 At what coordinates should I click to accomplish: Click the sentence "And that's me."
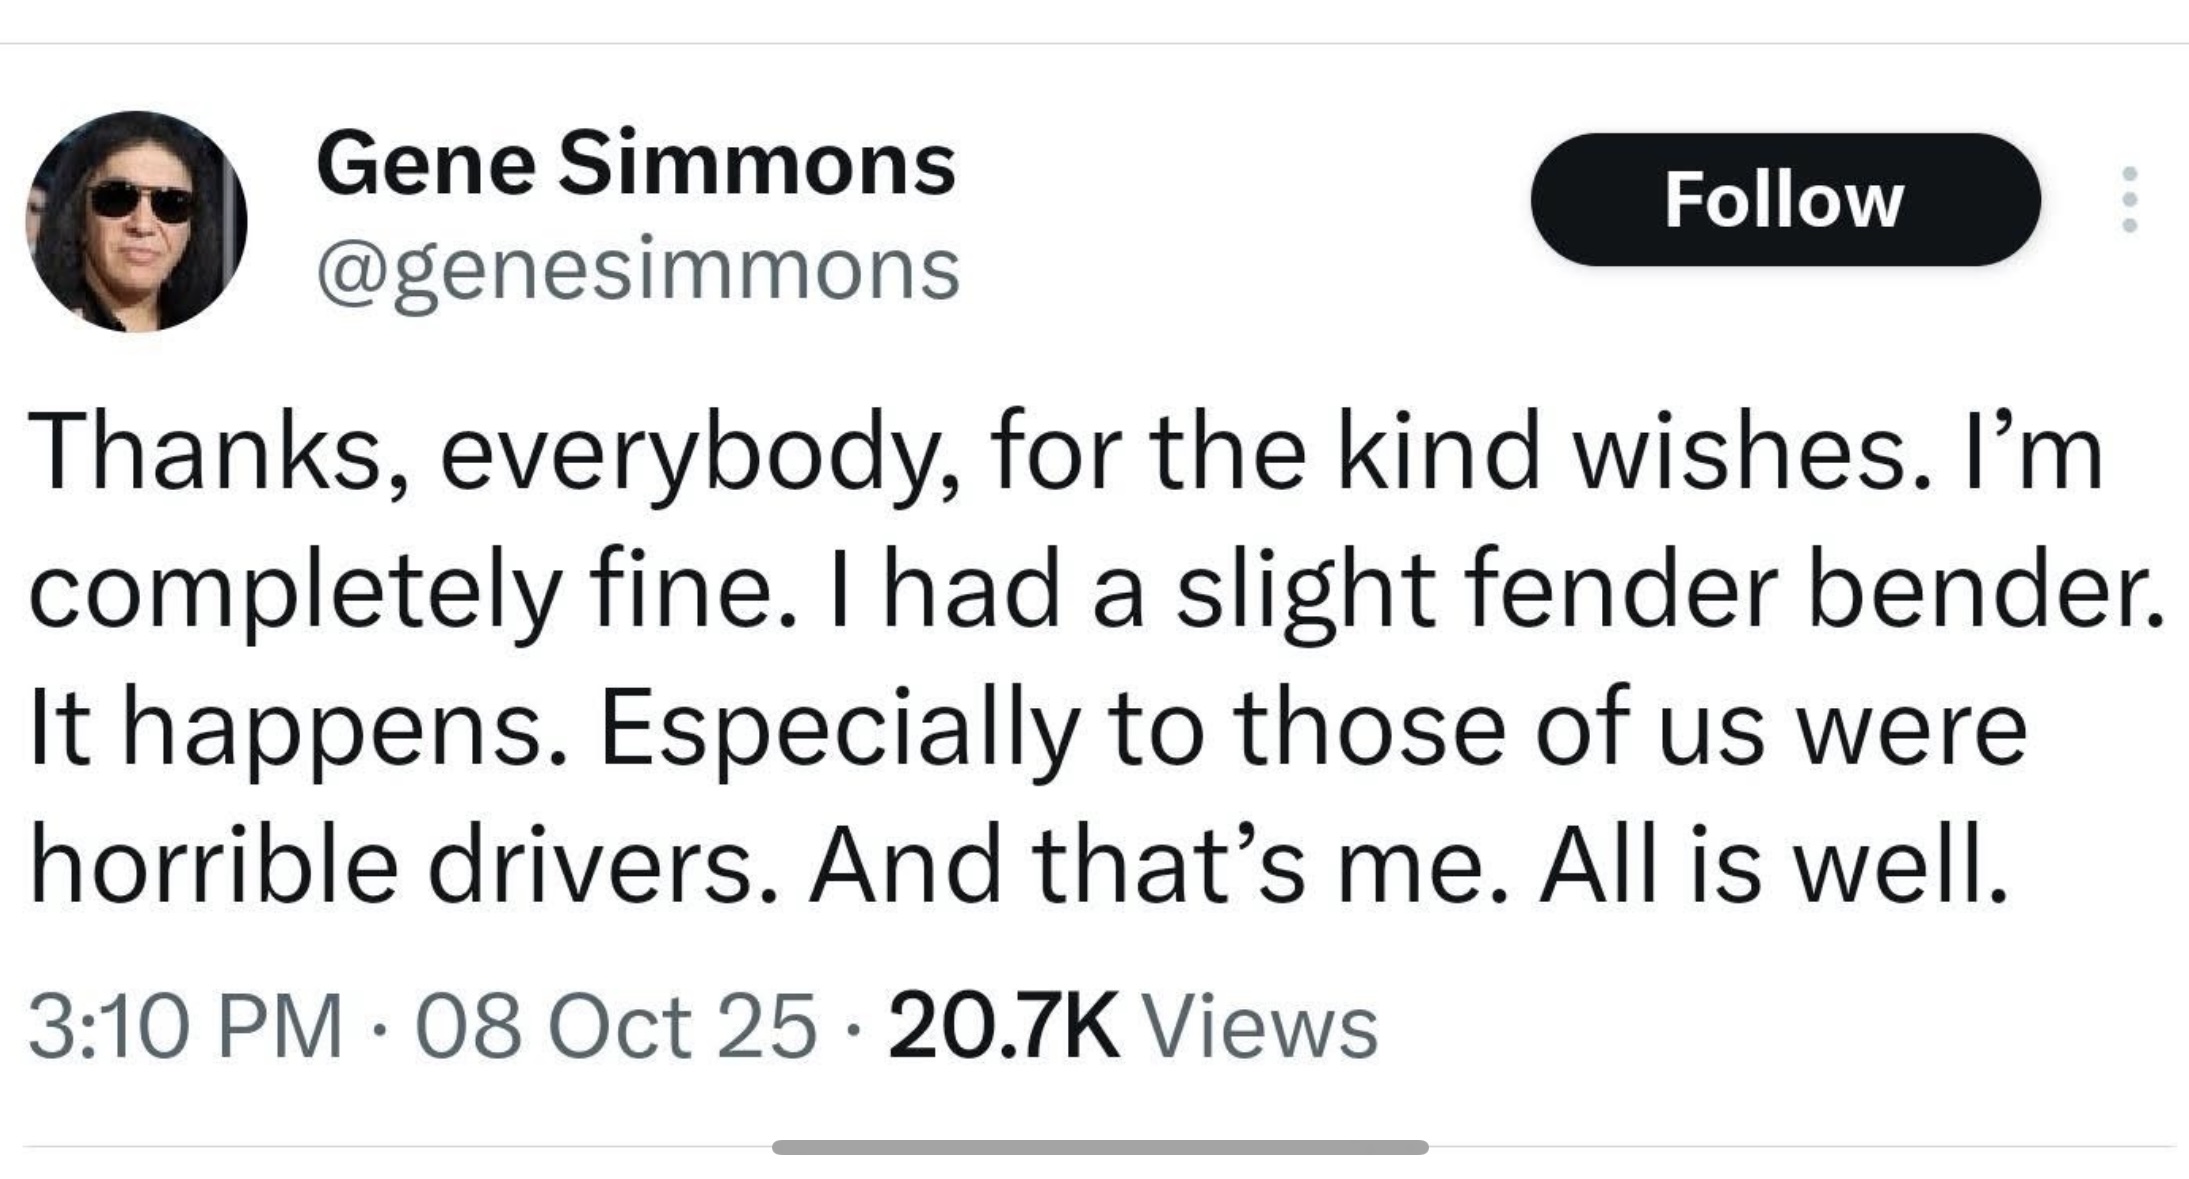pyautogui.click(x=1157, y=865)
